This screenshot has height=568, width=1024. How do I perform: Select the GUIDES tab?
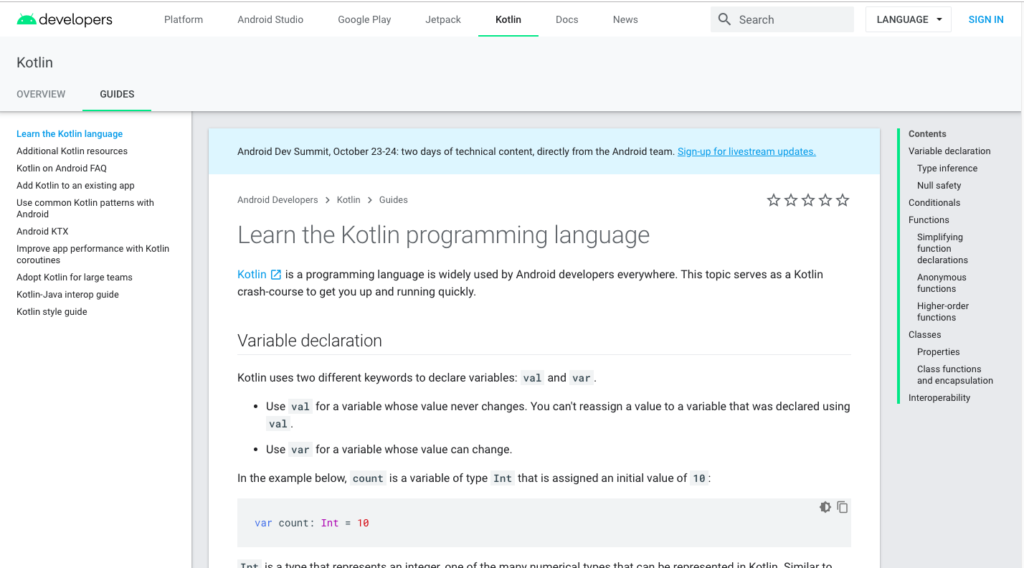(x=117, y=94)
